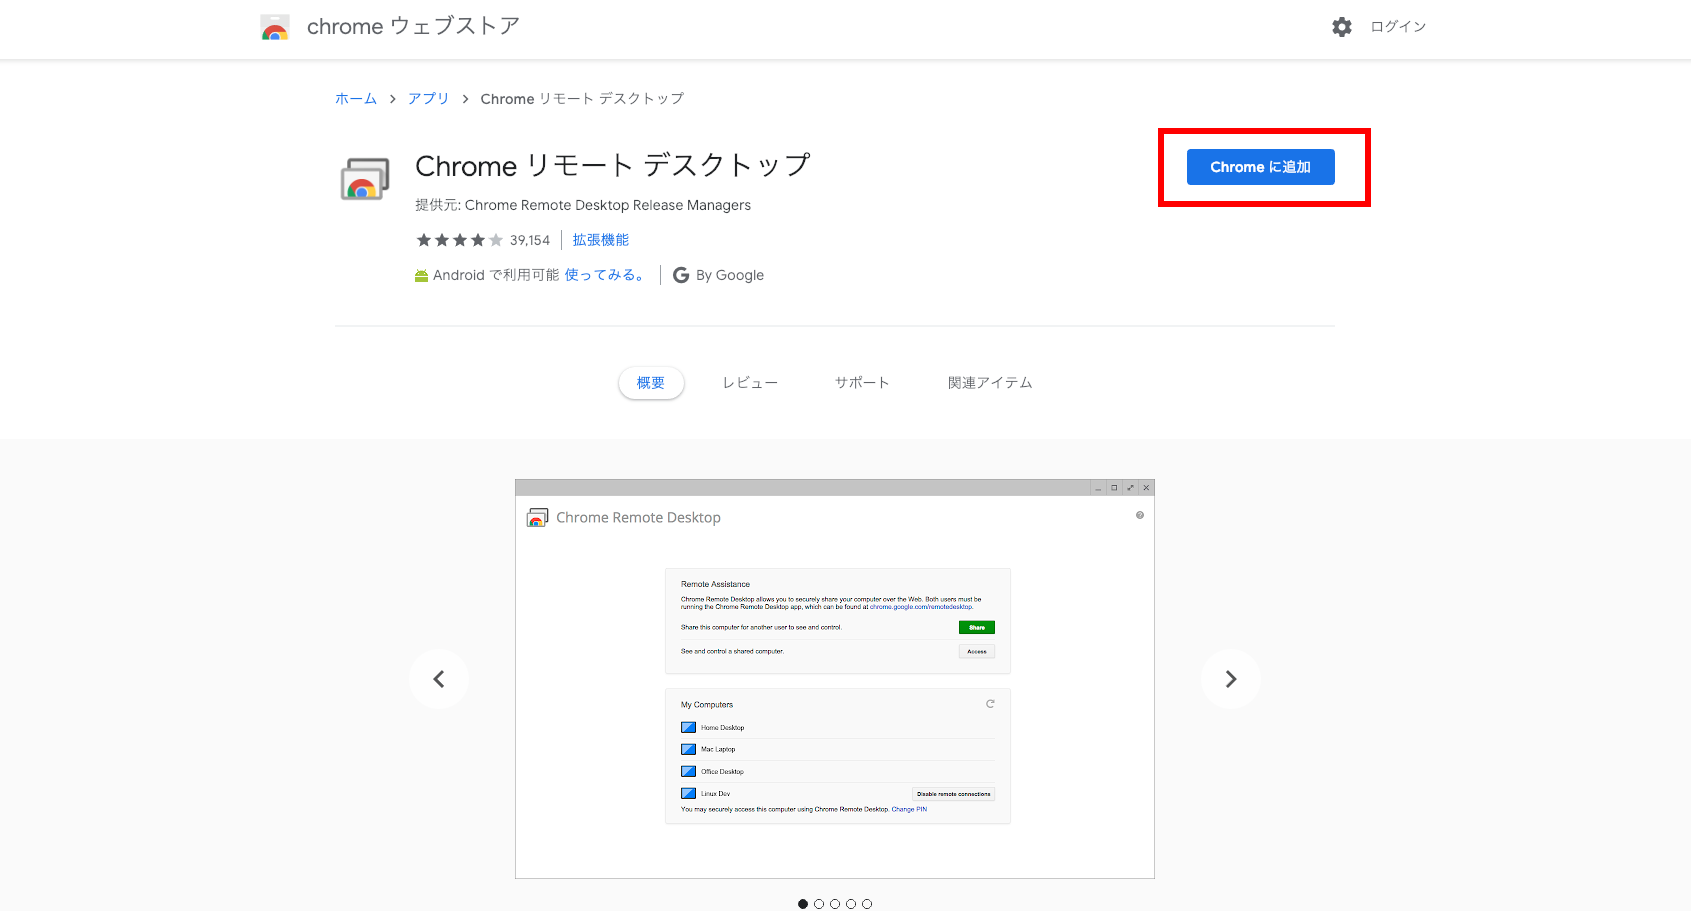Image resolution: width=1691 pixels, height=911 pixels.
Task: Click the 39,154 rating count
Action: click(x=530, y=240)
